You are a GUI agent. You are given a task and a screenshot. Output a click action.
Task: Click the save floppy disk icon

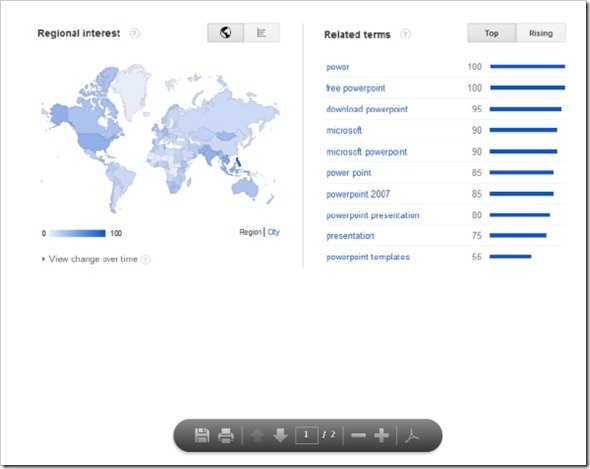pyautogui.click(x=202, y=435)
